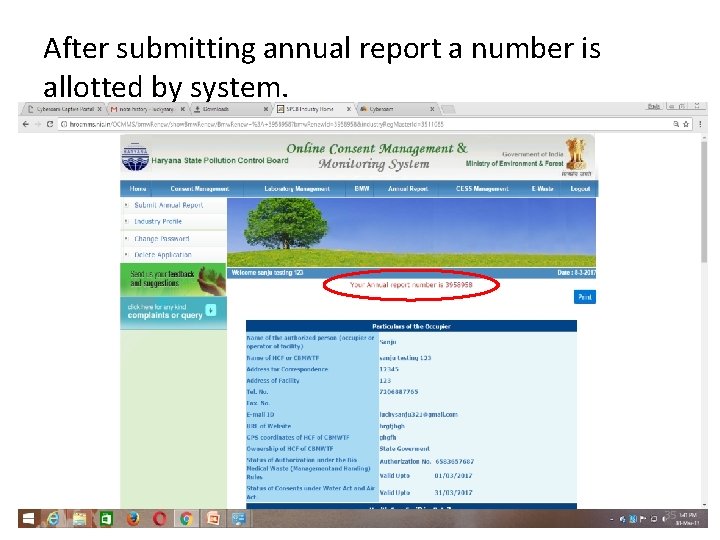Open the Industry Profile link
The width and height of the screenshot is (720, 540).
click(x=158, y=221)
